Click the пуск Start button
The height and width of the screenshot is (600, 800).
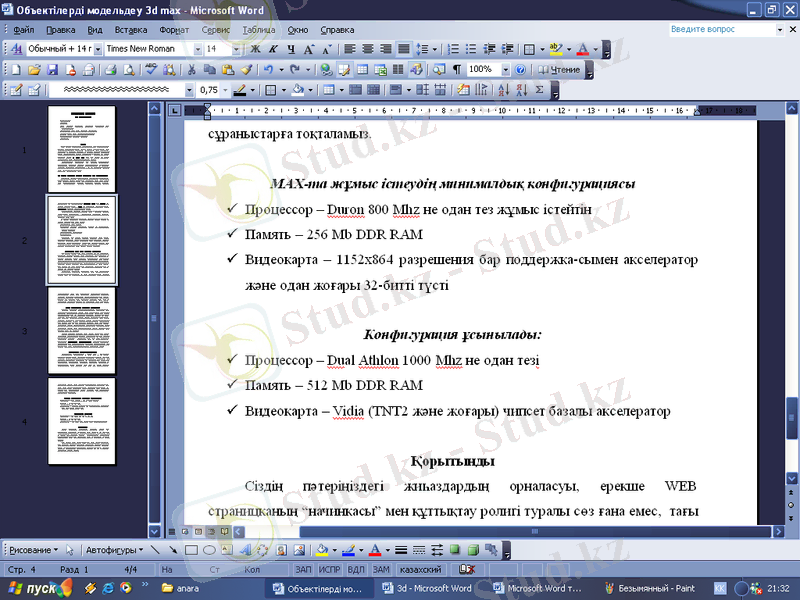pos(30,588)
